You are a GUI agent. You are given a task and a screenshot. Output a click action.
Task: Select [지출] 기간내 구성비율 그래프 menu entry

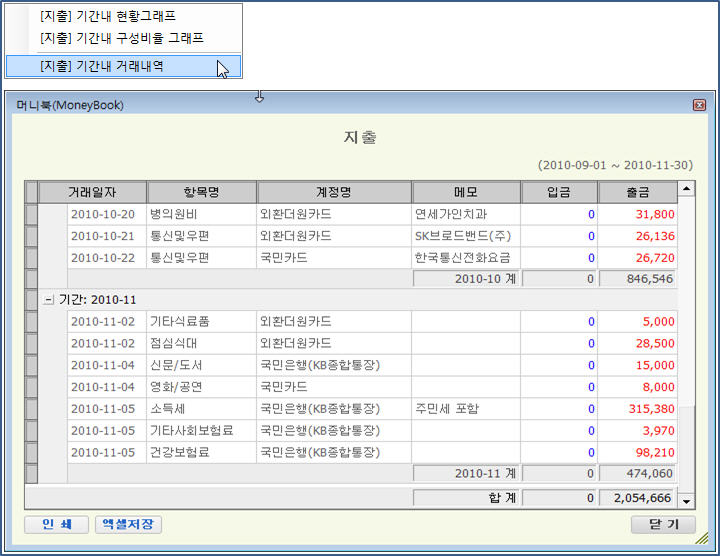pyautogui.click(x=123, y=38)
